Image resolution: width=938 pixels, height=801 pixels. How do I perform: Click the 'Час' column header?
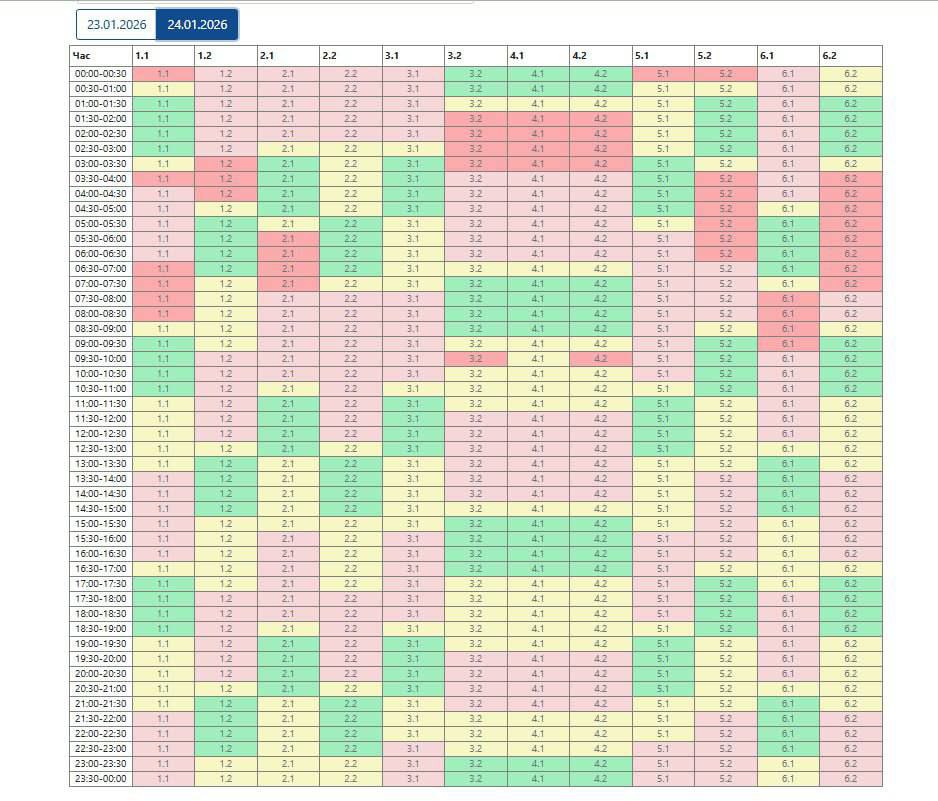pos(100,56)
